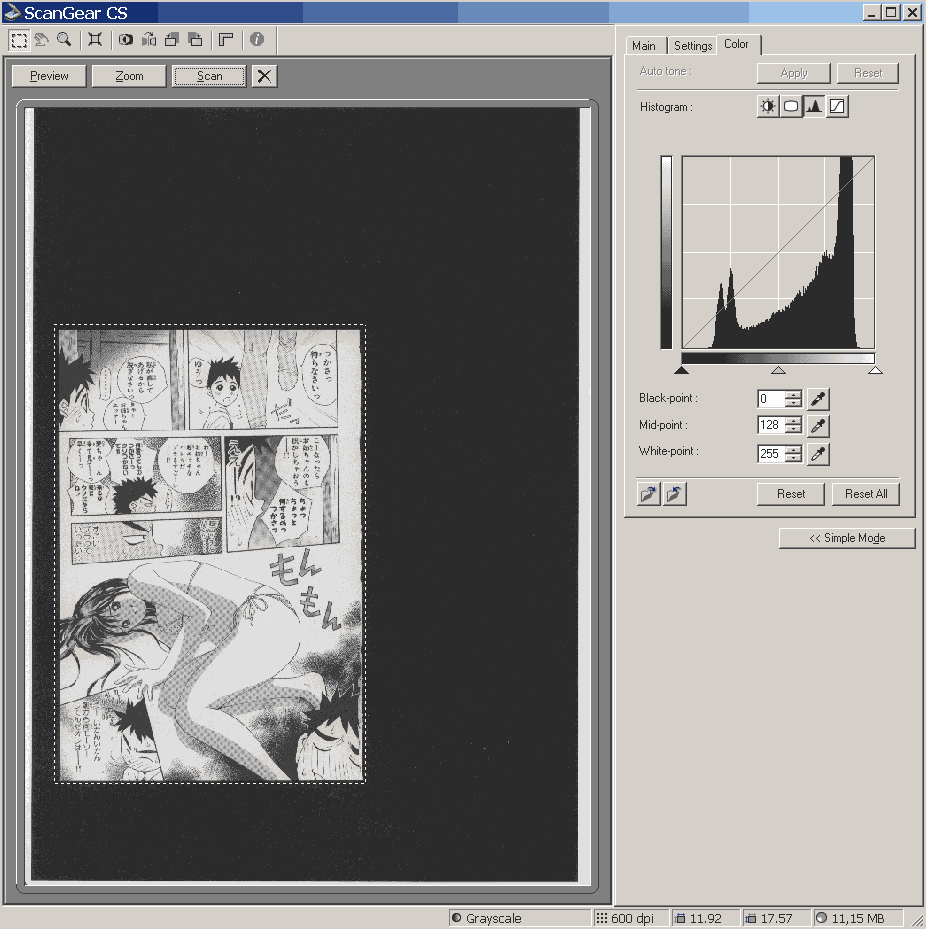Image resolution: width=926 pixels, height=929 pixels.
Task: Click the Auto tone Apply button
Action: pos(793,73)
